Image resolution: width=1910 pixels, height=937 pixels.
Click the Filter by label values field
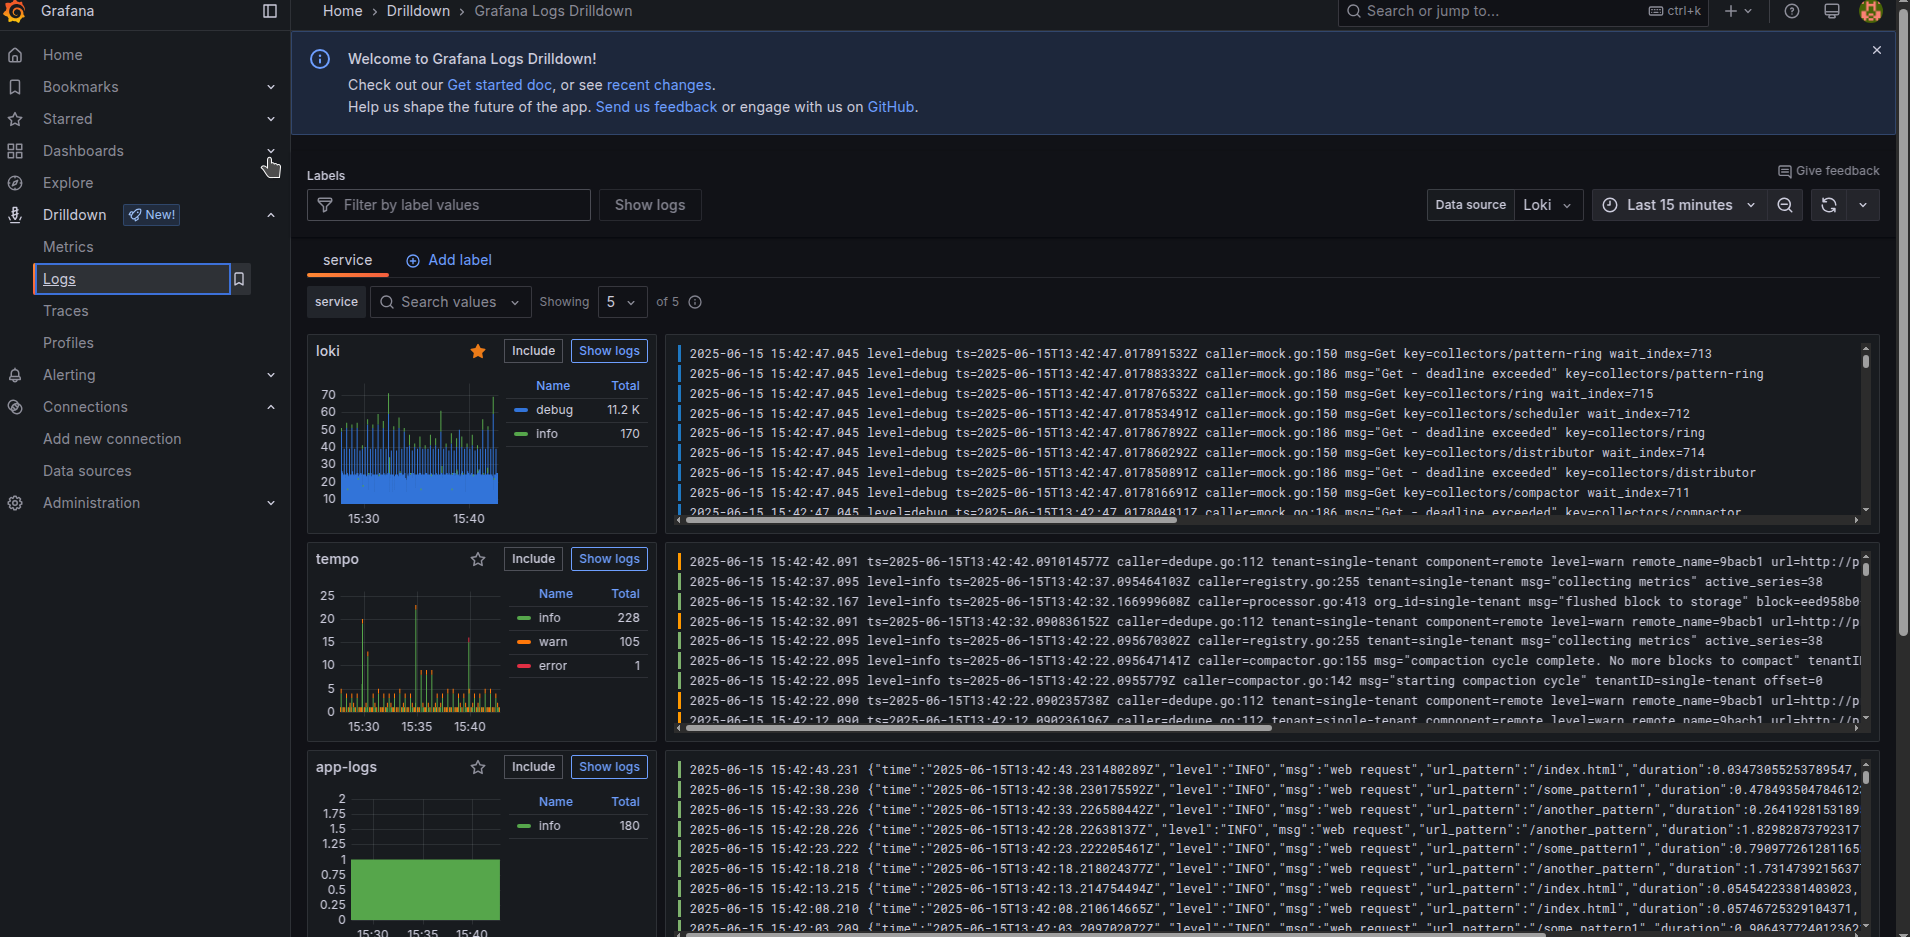(x=448, y=205)
